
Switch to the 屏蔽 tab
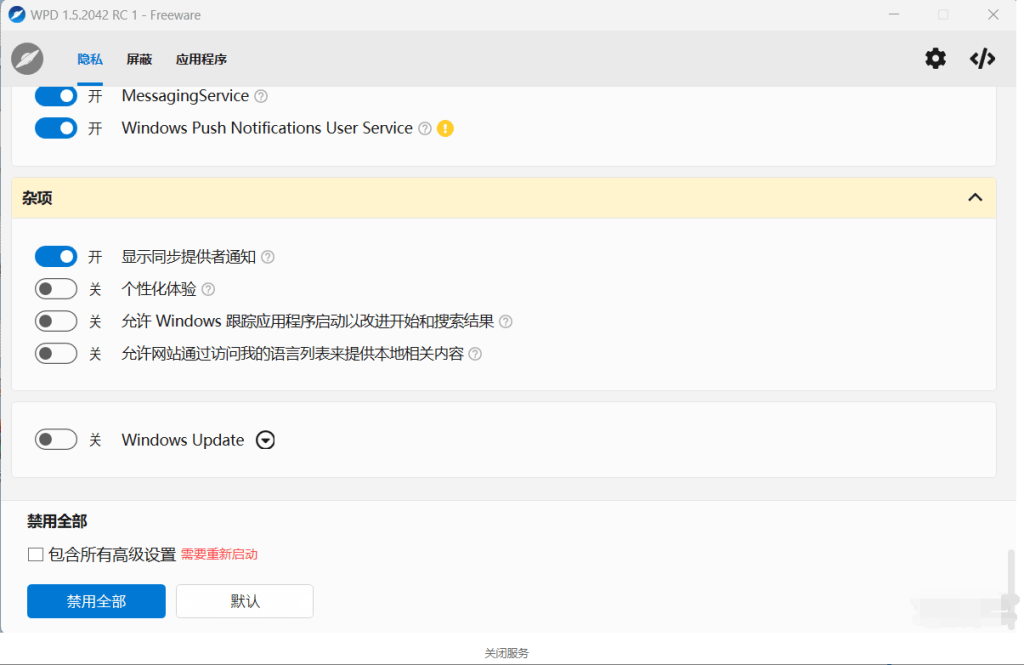point(139,59)
